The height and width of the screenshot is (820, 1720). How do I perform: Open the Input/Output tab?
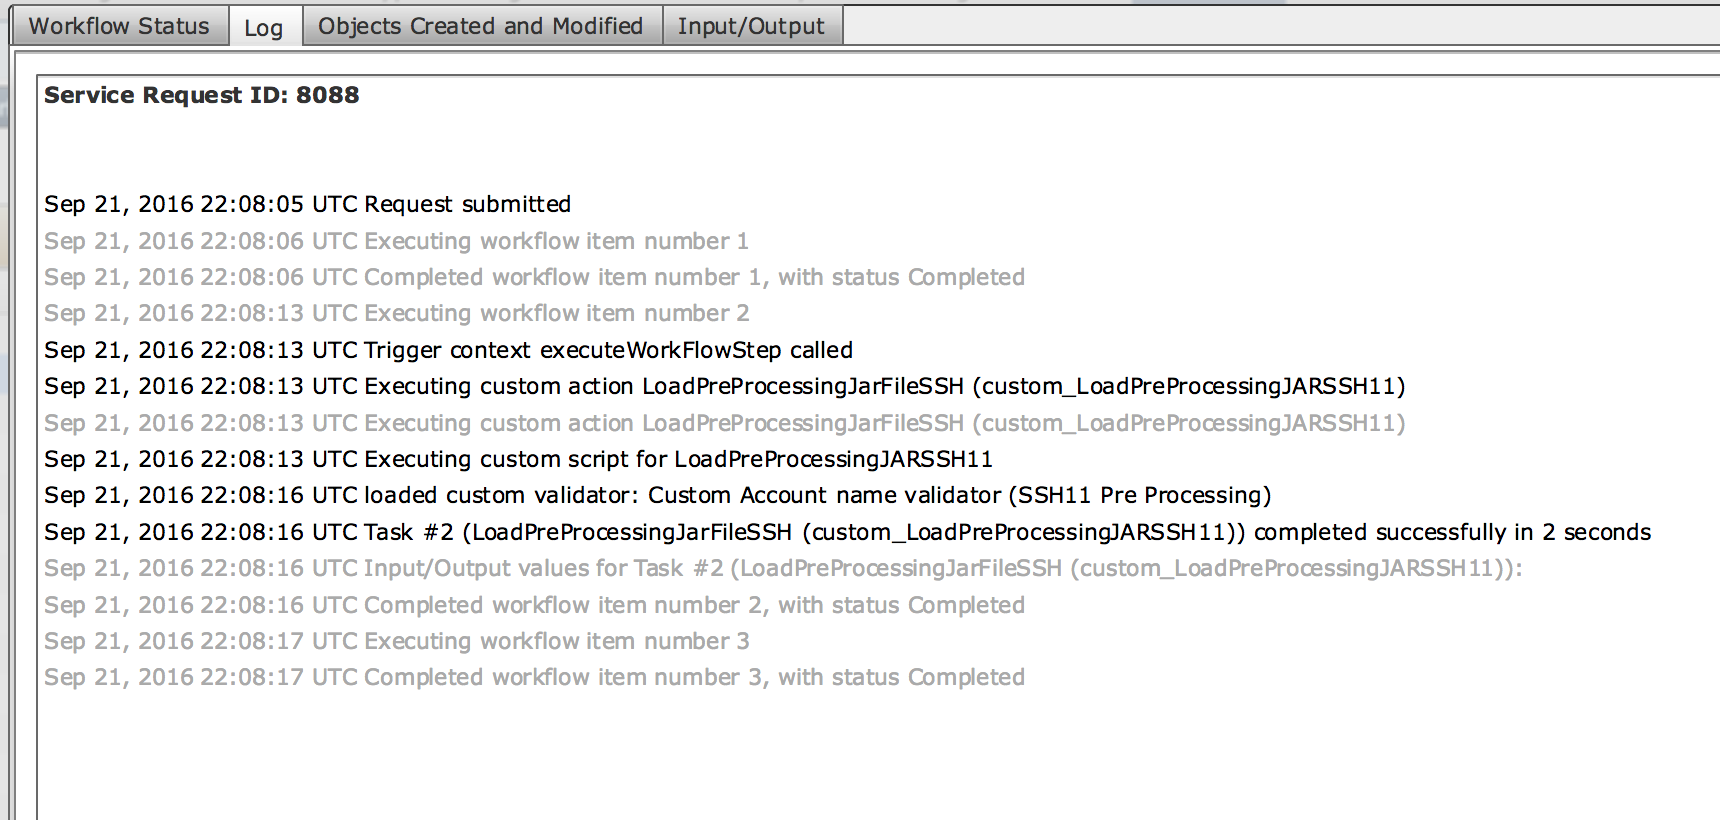(752, 26)
